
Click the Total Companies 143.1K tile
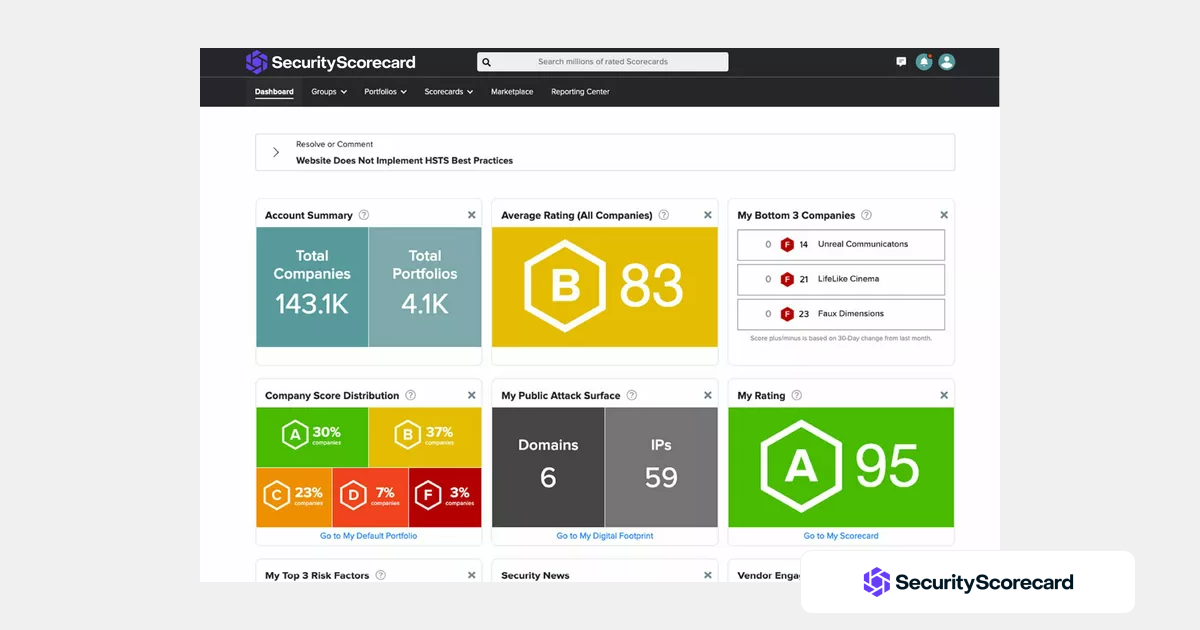point(312,287)
